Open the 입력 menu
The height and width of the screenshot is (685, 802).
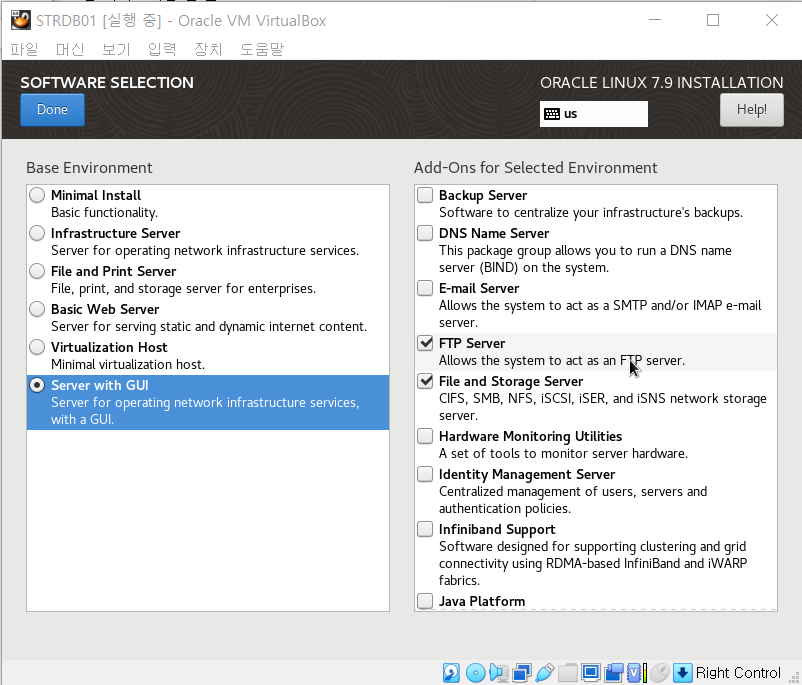pyautogui.click(x=162, y=49)
